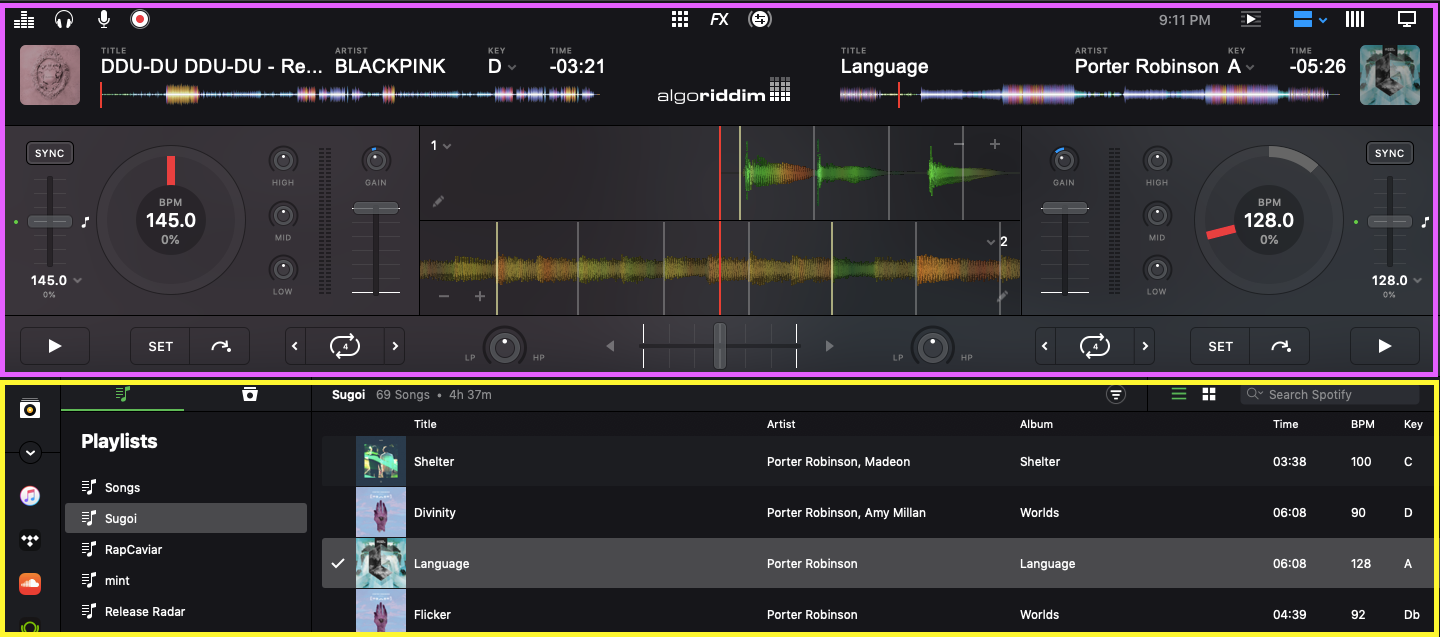Open the FX panel
1440x637 pixels.
[x=719, y=19]
